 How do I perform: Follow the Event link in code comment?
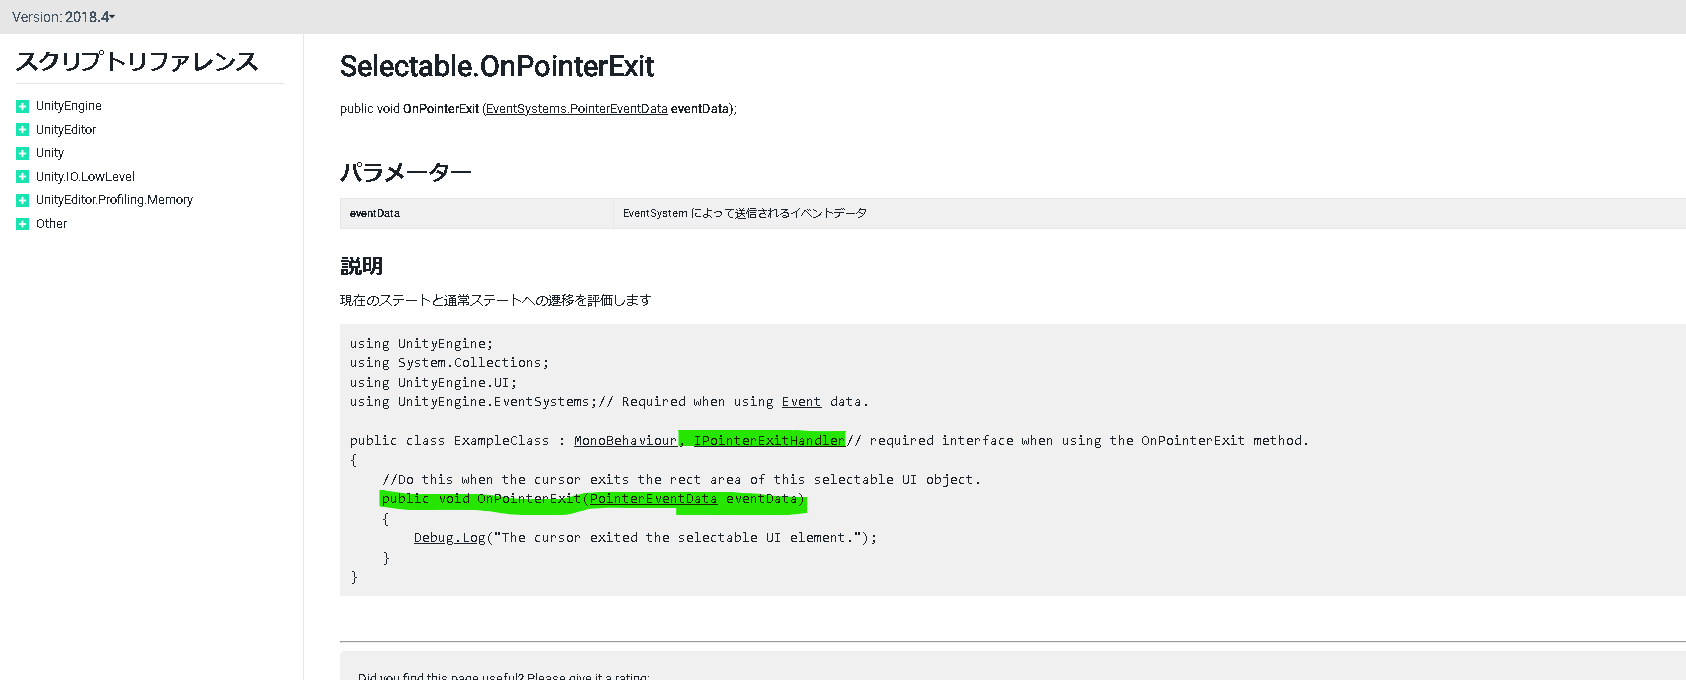click(801, 402)
